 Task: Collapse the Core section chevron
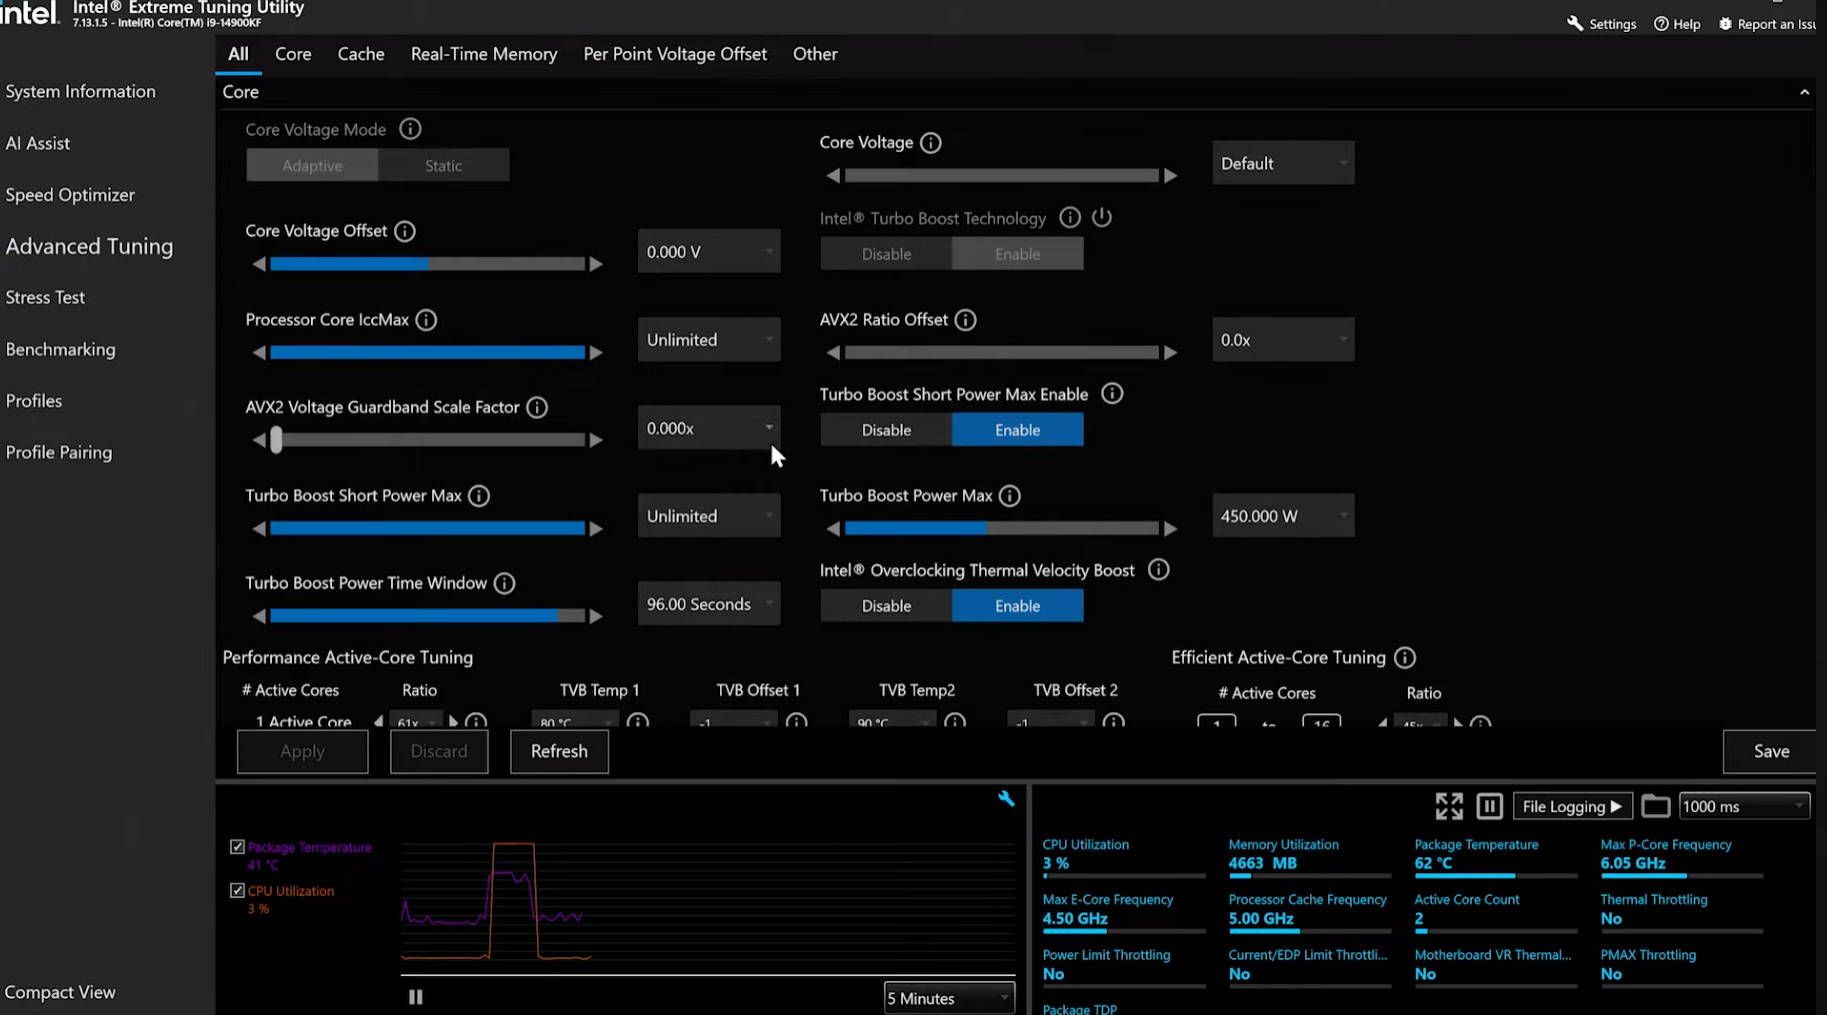tap(1804, 92)
